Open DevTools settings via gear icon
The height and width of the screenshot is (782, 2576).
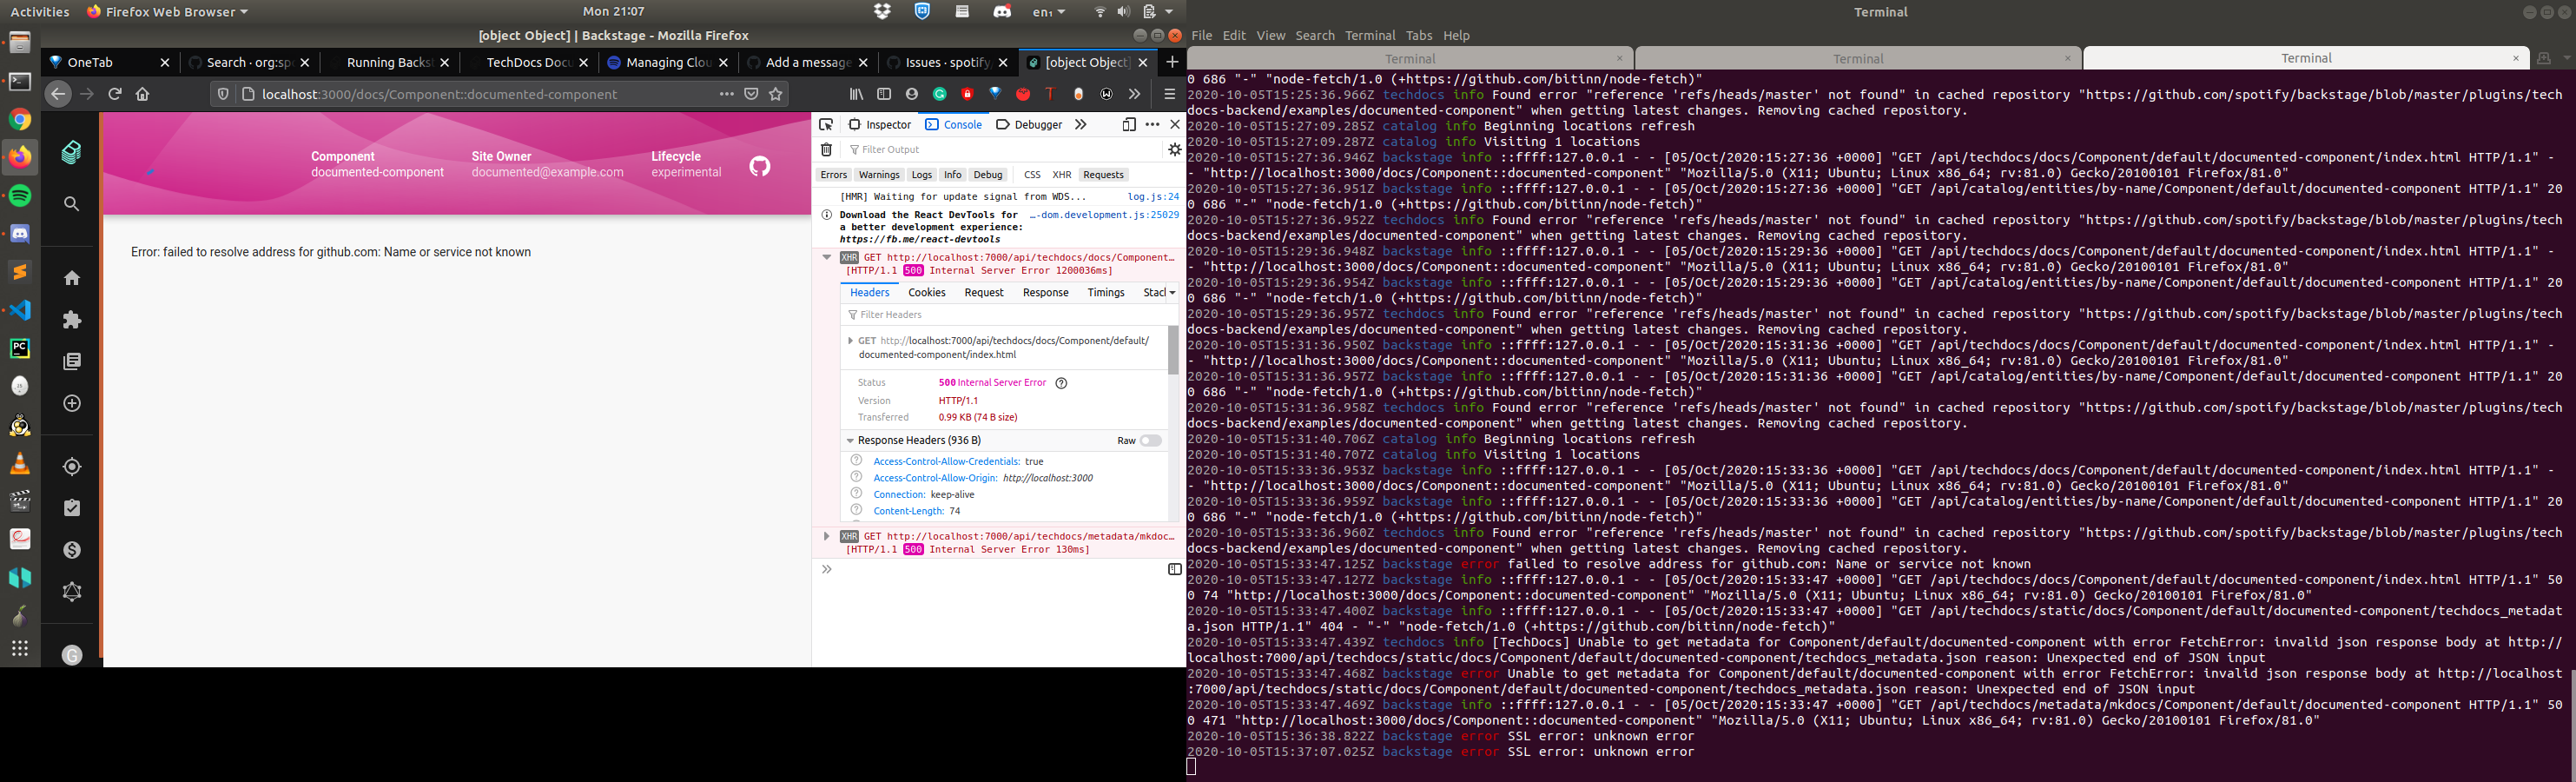[1174, 149]
